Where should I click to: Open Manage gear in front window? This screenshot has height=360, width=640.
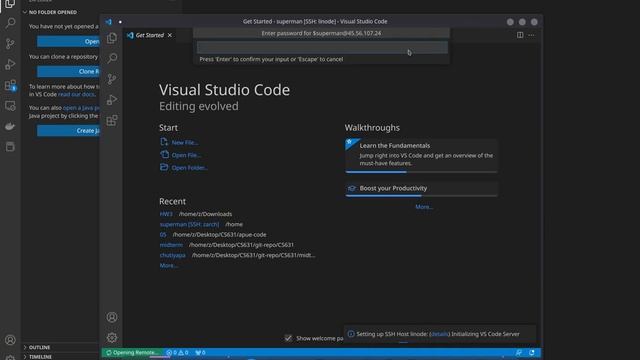112,338
